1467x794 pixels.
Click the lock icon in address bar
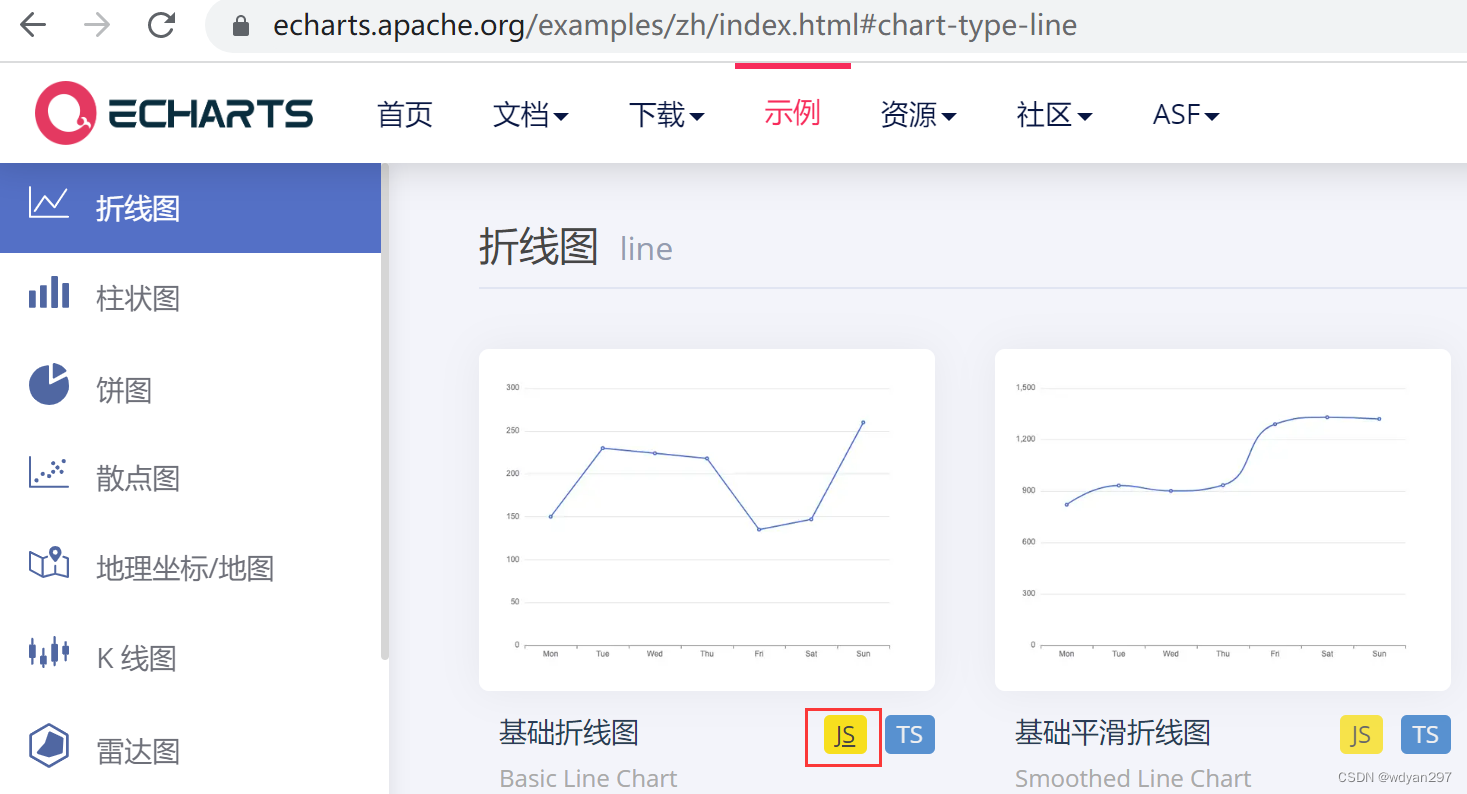[x=240, y=26]
